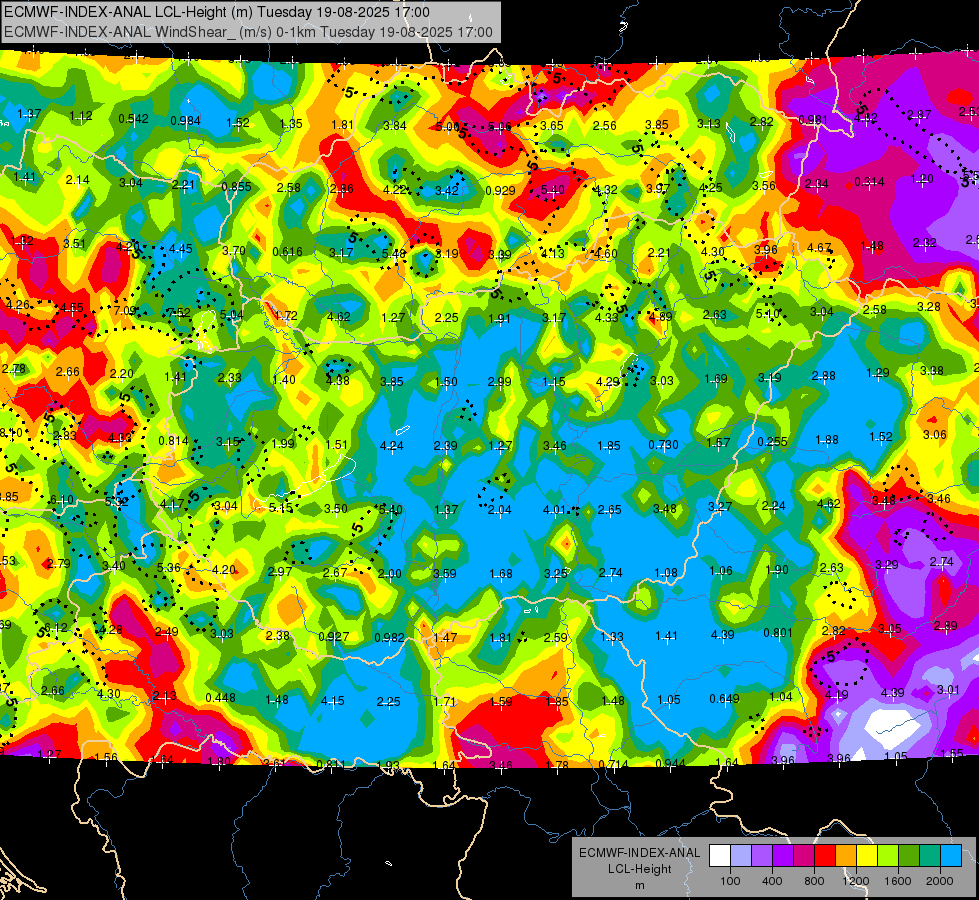
Task: Click the WindShear 0-1km title line
Action: point(248,32)
